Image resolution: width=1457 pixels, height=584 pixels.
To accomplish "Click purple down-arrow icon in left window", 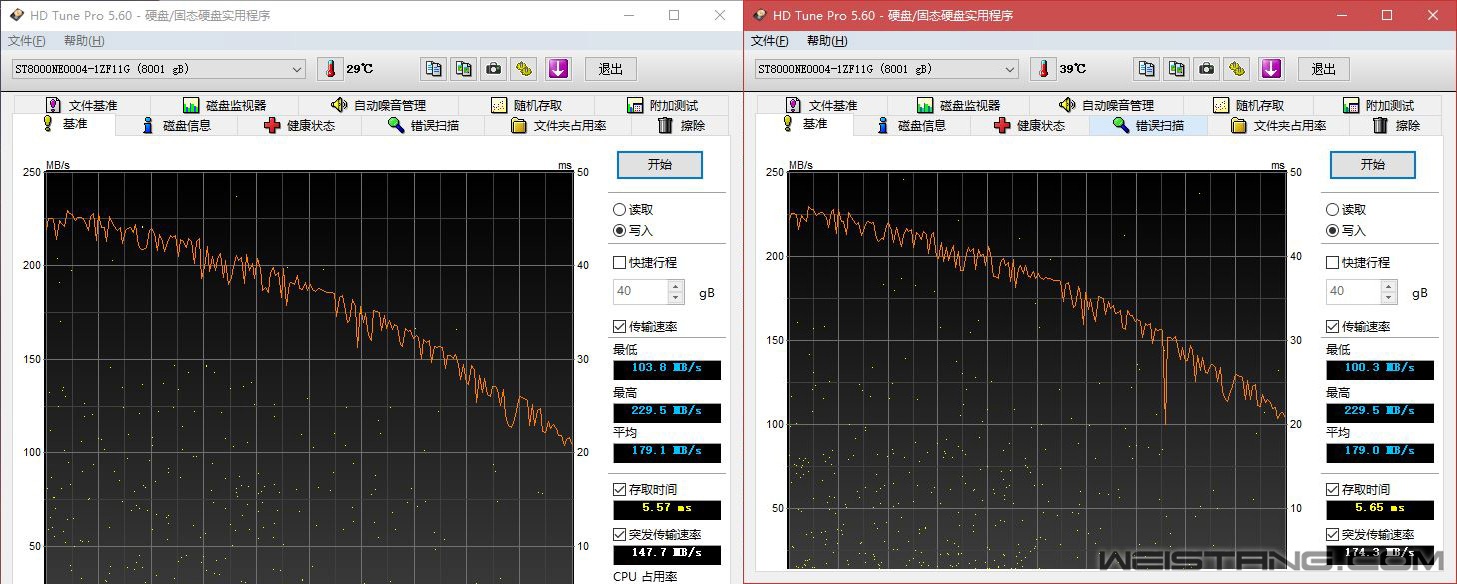I will pyautogui.click(x=557, y=69).
